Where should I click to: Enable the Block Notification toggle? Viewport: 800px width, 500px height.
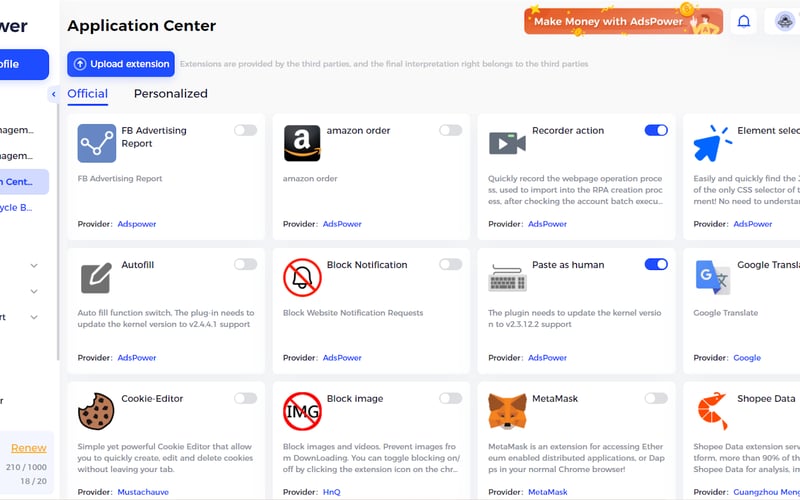[451, 264]
